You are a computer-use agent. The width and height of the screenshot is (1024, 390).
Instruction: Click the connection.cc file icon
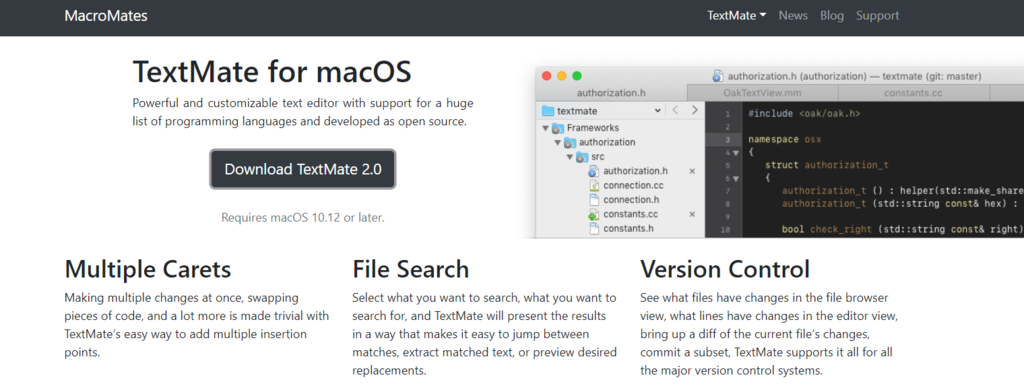tap(593, 186)
